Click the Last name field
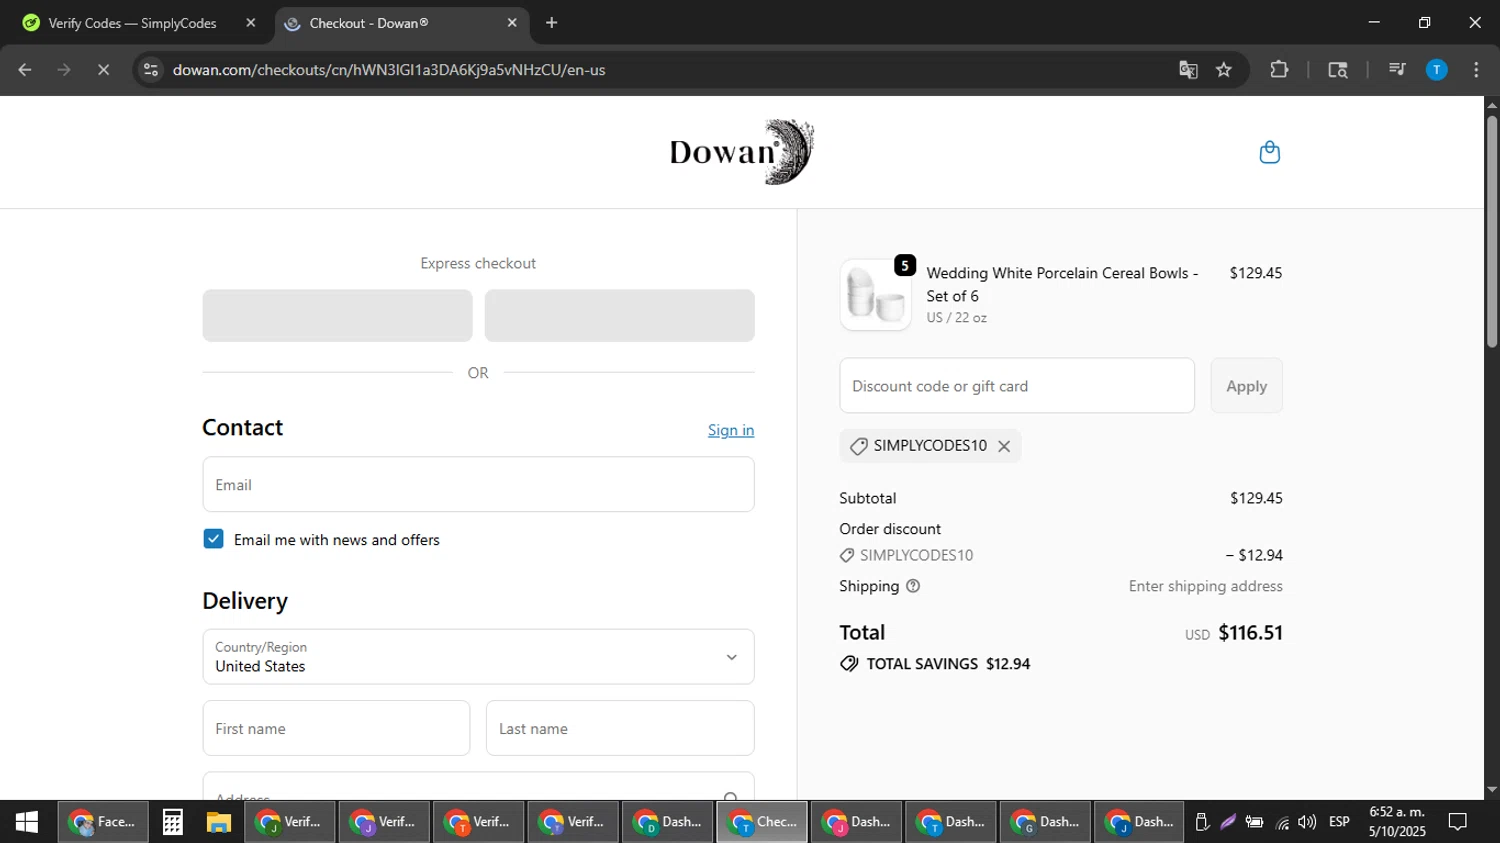1500x843 pixels. click(620, 728)
